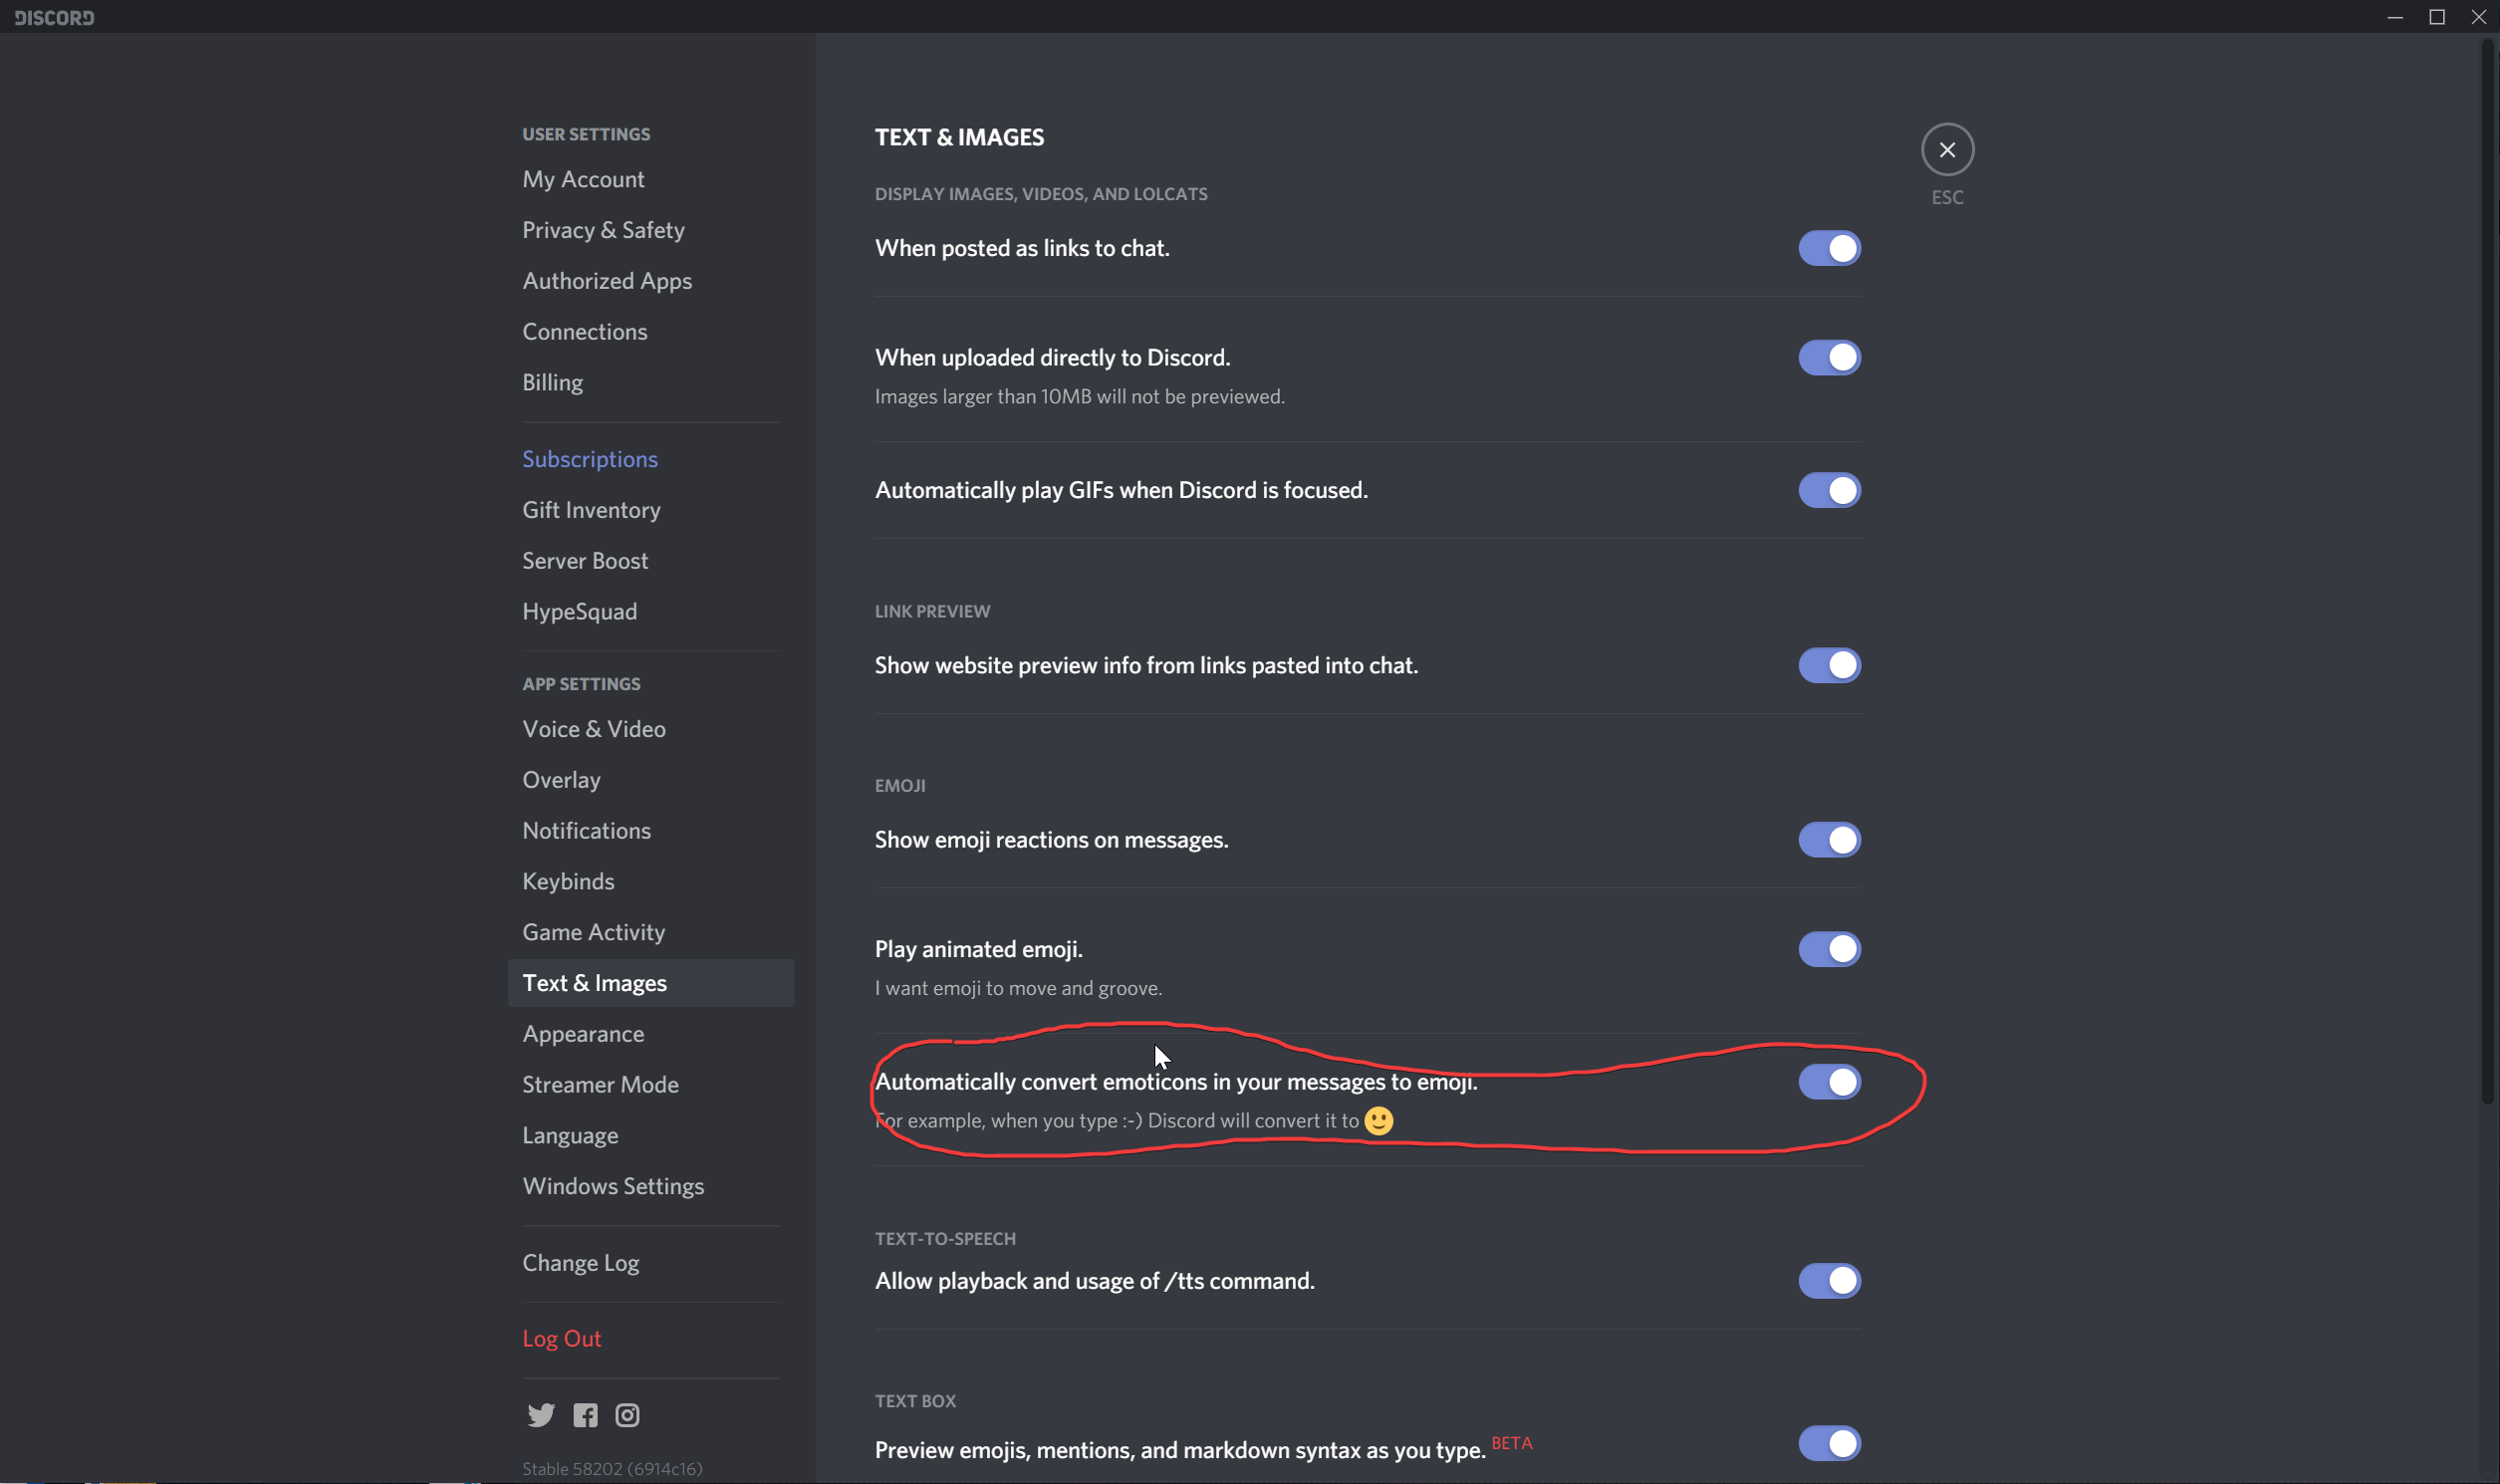Click the Discord logo in title bar
Screen dimensions: 2500x1484
click(55, 17)
